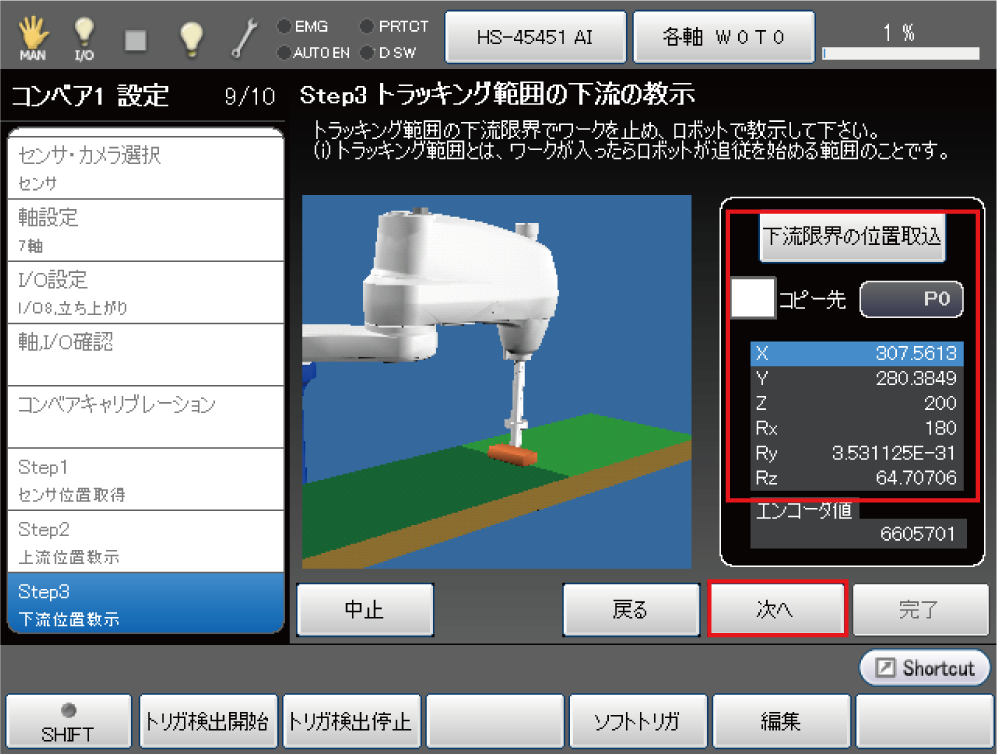Image resolution: width=997 pixels, height=754 pixels.
Task: Open the P0 copy destination selector
Action: click(910, 299)
